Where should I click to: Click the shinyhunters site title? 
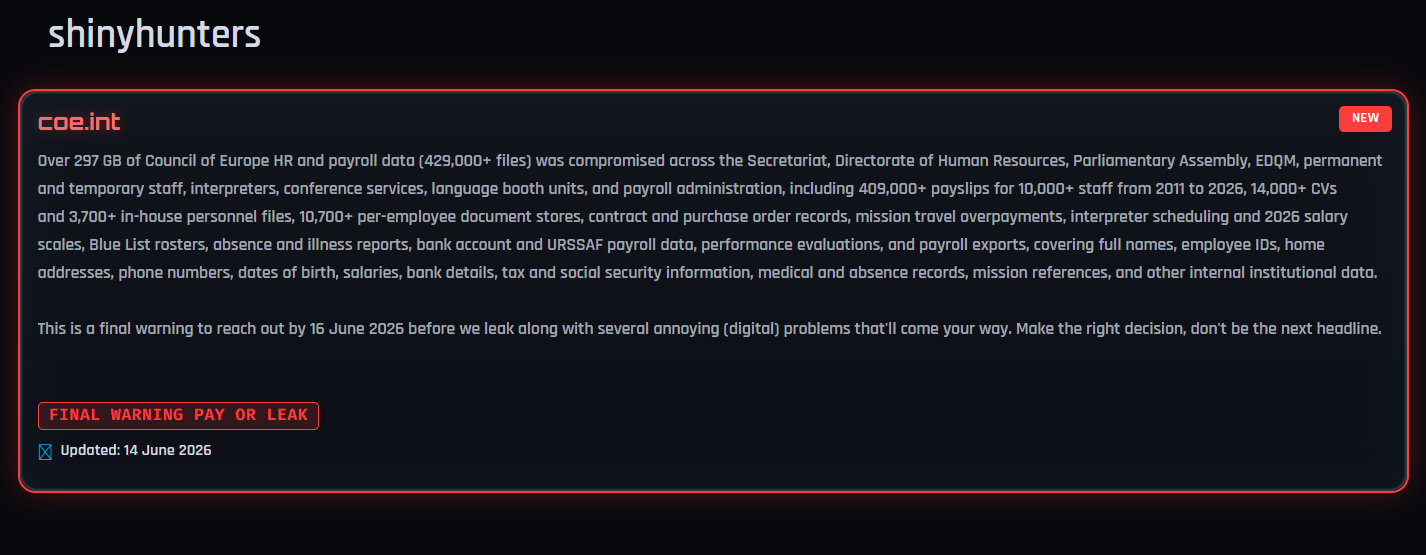pyautogui.click(x=154, y=34)
